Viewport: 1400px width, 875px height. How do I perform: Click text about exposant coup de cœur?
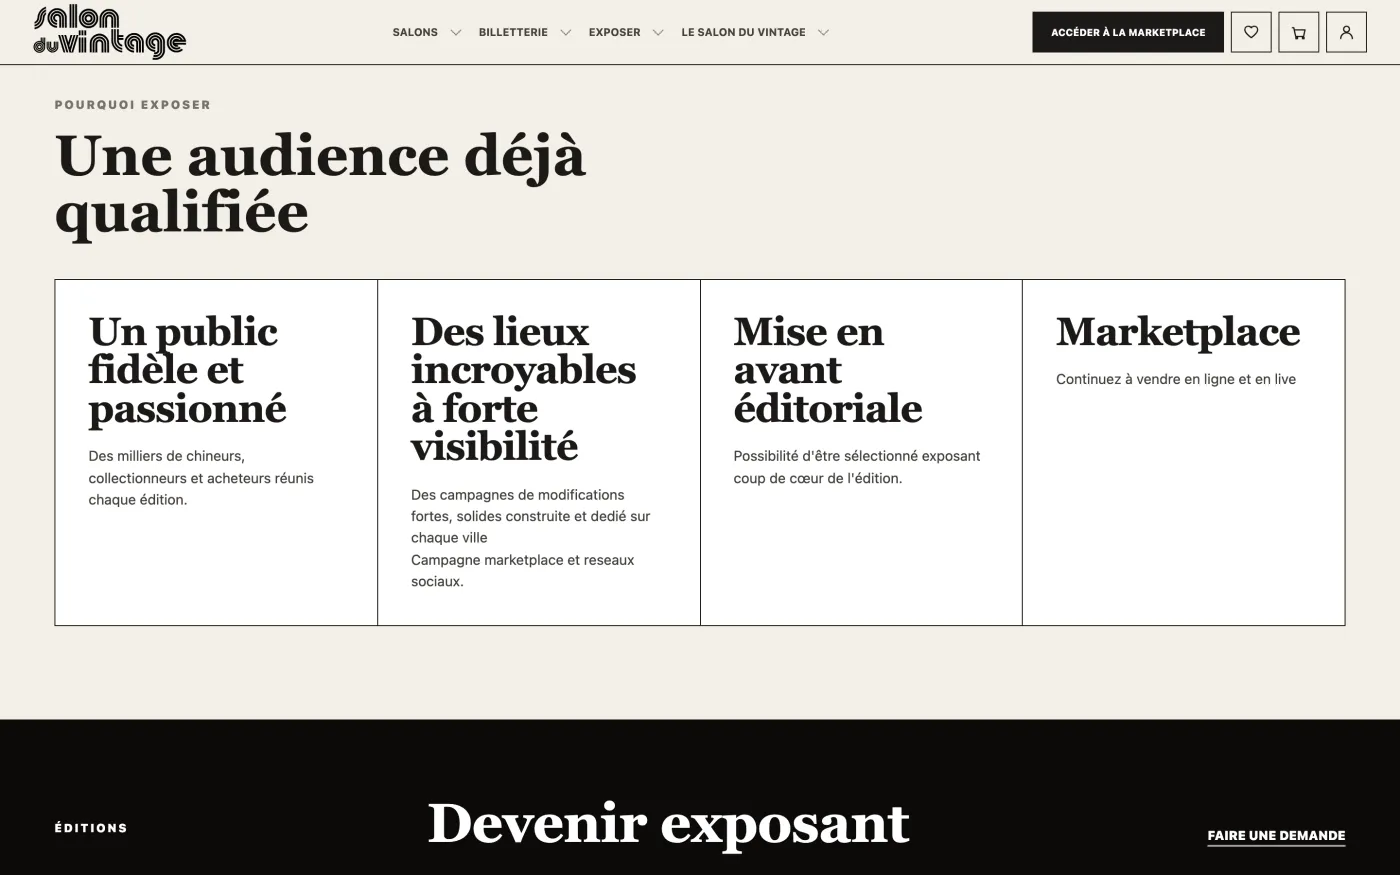857,467
